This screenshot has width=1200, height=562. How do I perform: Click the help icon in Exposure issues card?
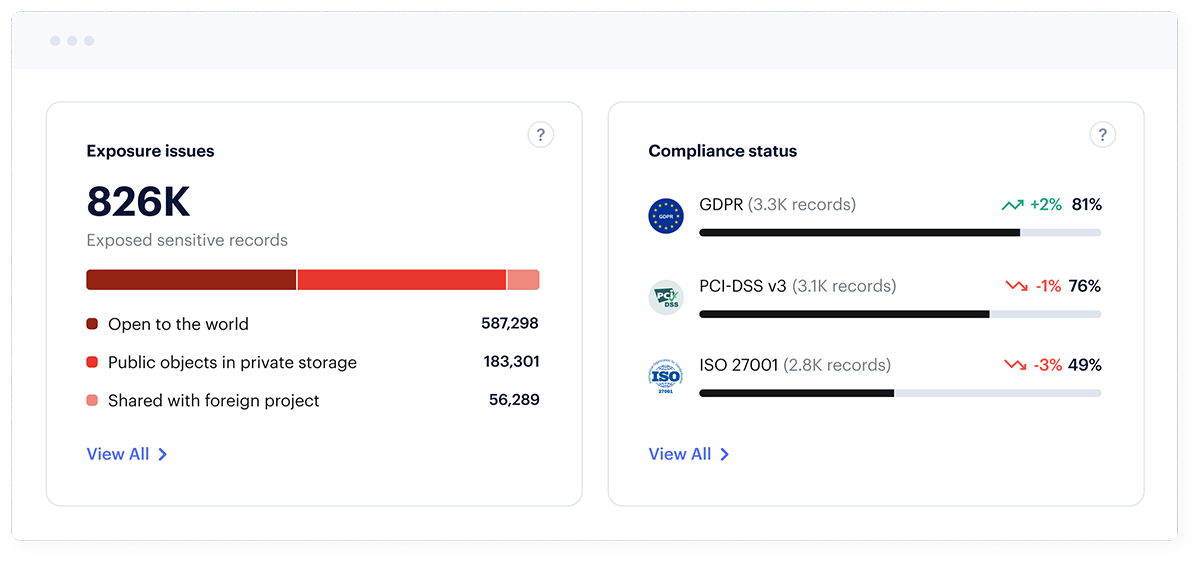coord(540,135)
